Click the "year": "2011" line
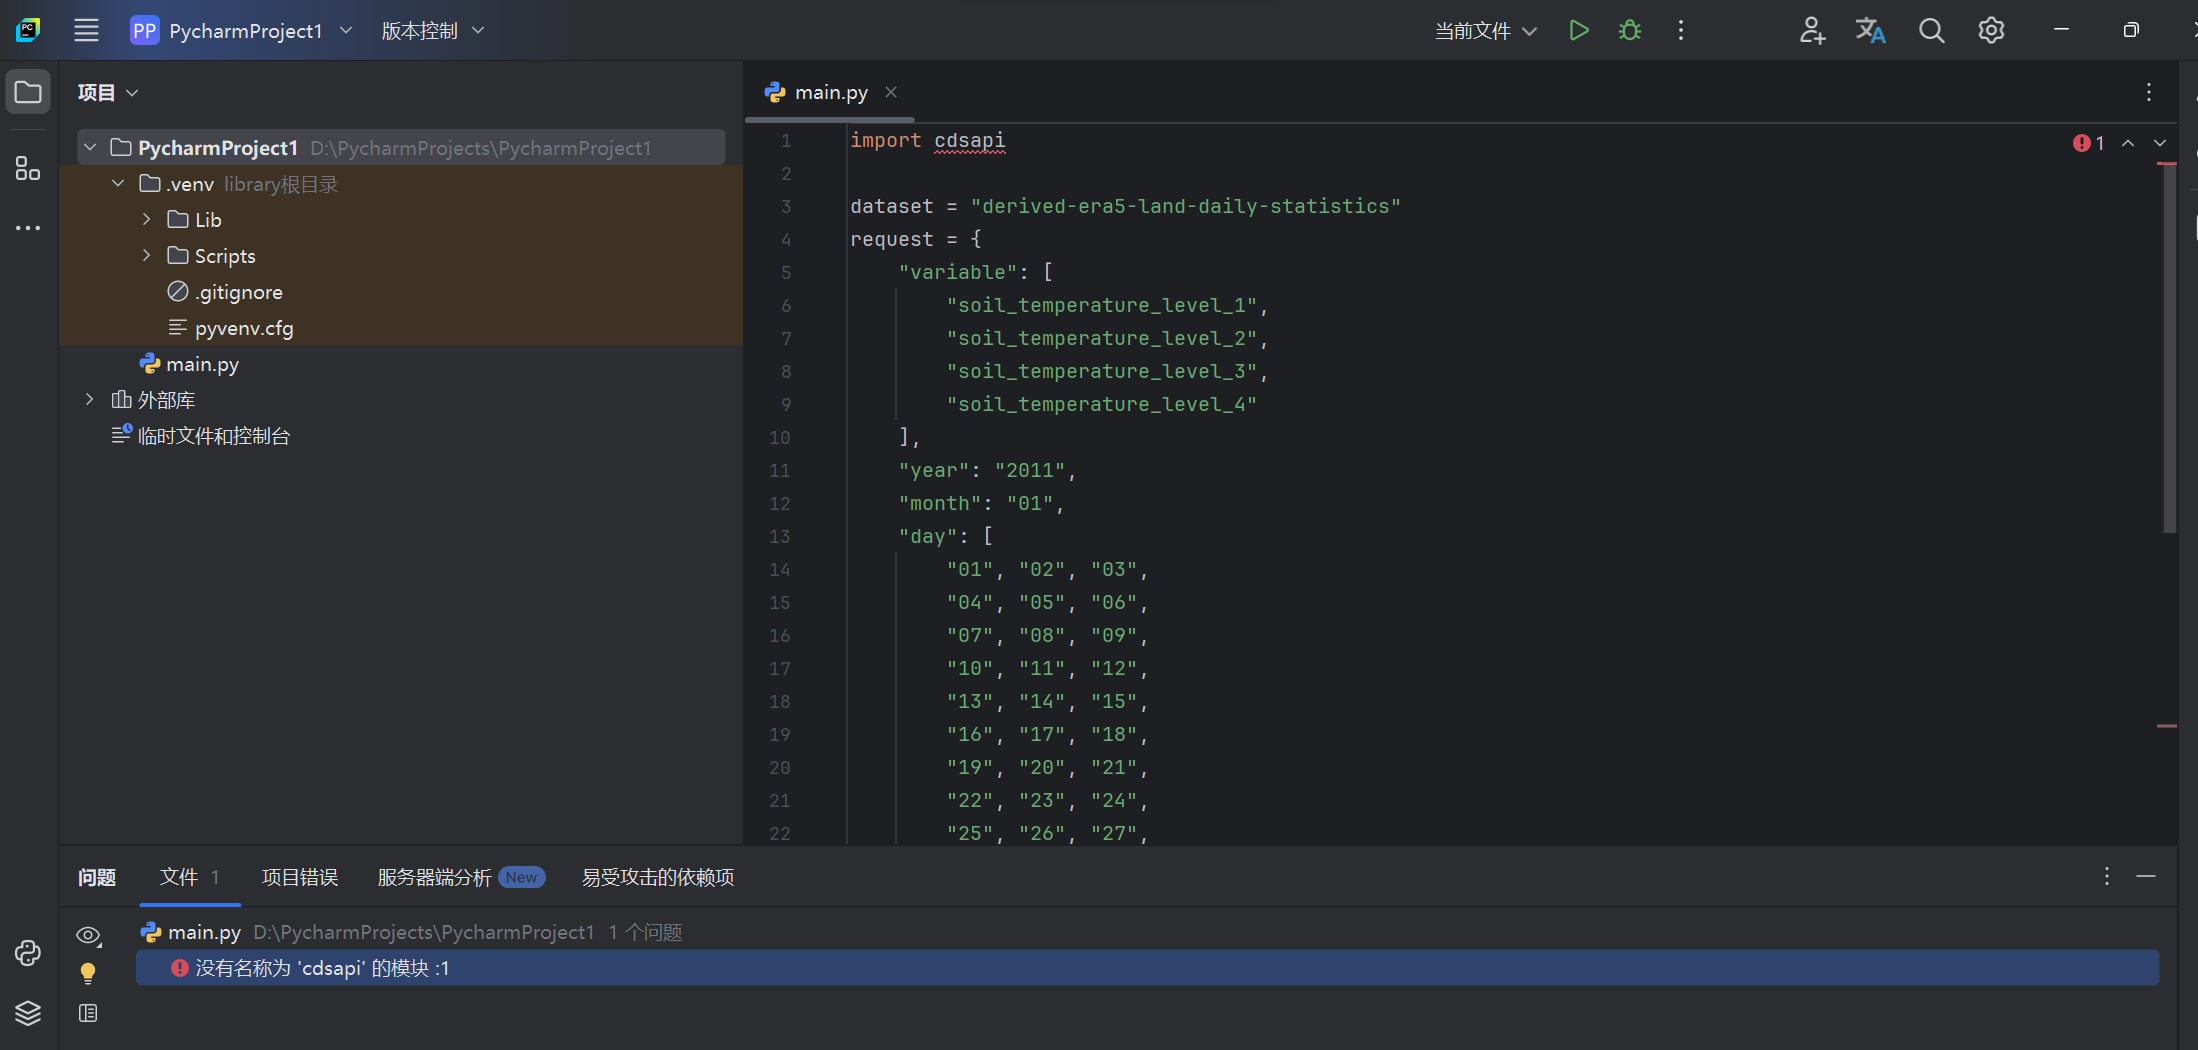This screenshot has width=2198, height=1050. coord(987,470)
